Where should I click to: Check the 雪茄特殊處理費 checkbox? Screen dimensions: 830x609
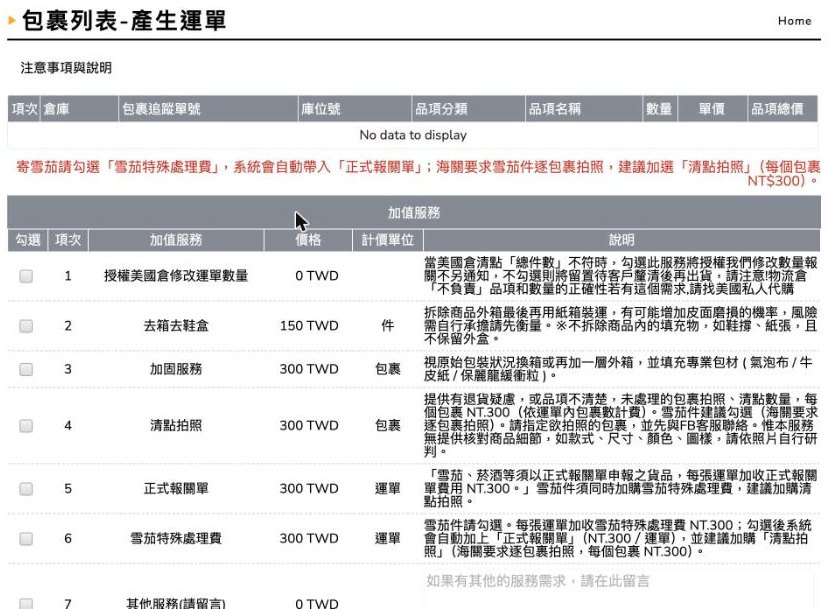26,539
